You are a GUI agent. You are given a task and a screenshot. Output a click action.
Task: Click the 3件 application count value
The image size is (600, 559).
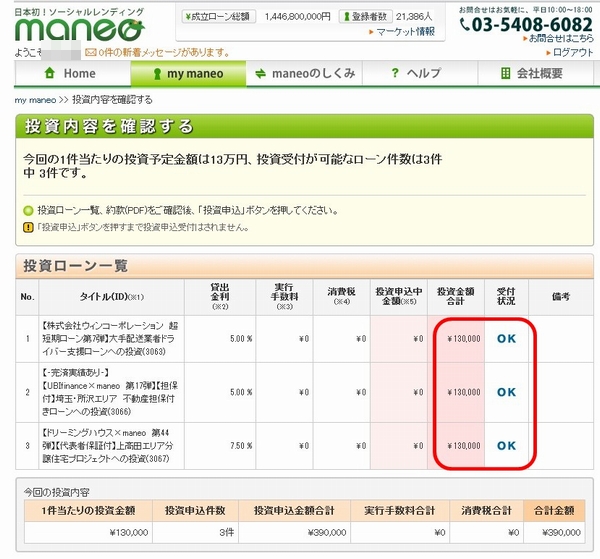[227, 532]
